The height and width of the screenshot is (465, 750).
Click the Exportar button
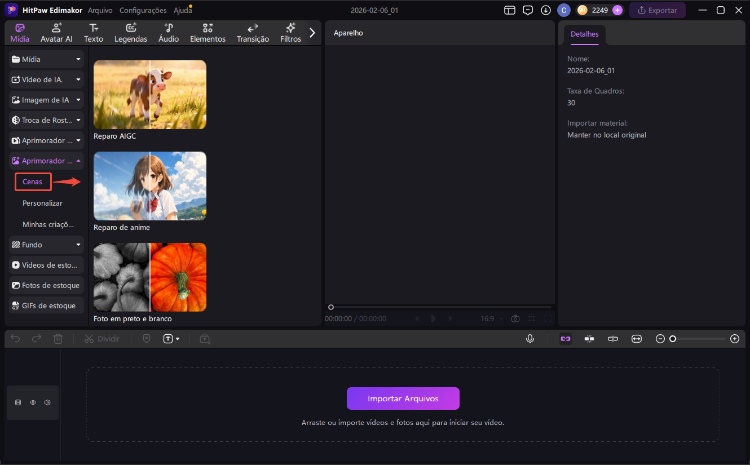(657, 10)
